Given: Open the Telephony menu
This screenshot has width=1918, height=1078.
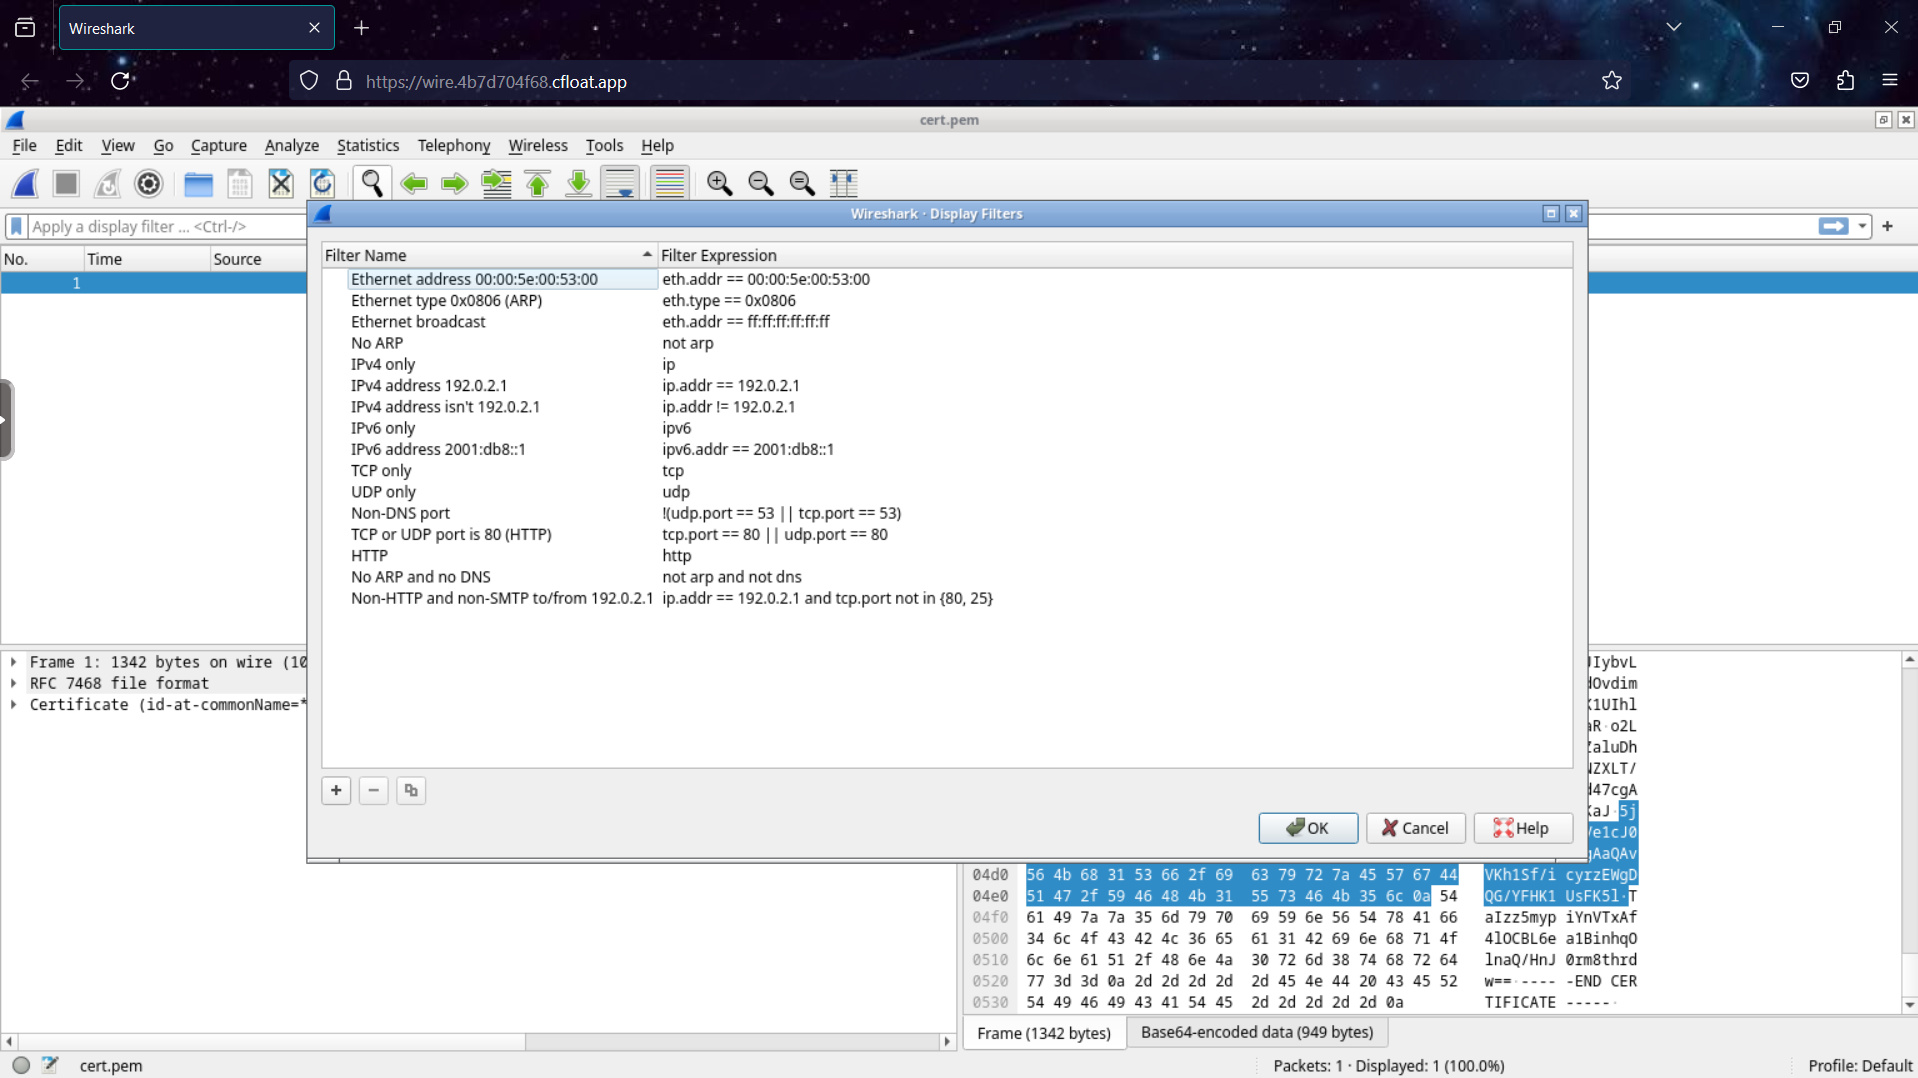Looking at the screenshot, I should pos(454,146).
